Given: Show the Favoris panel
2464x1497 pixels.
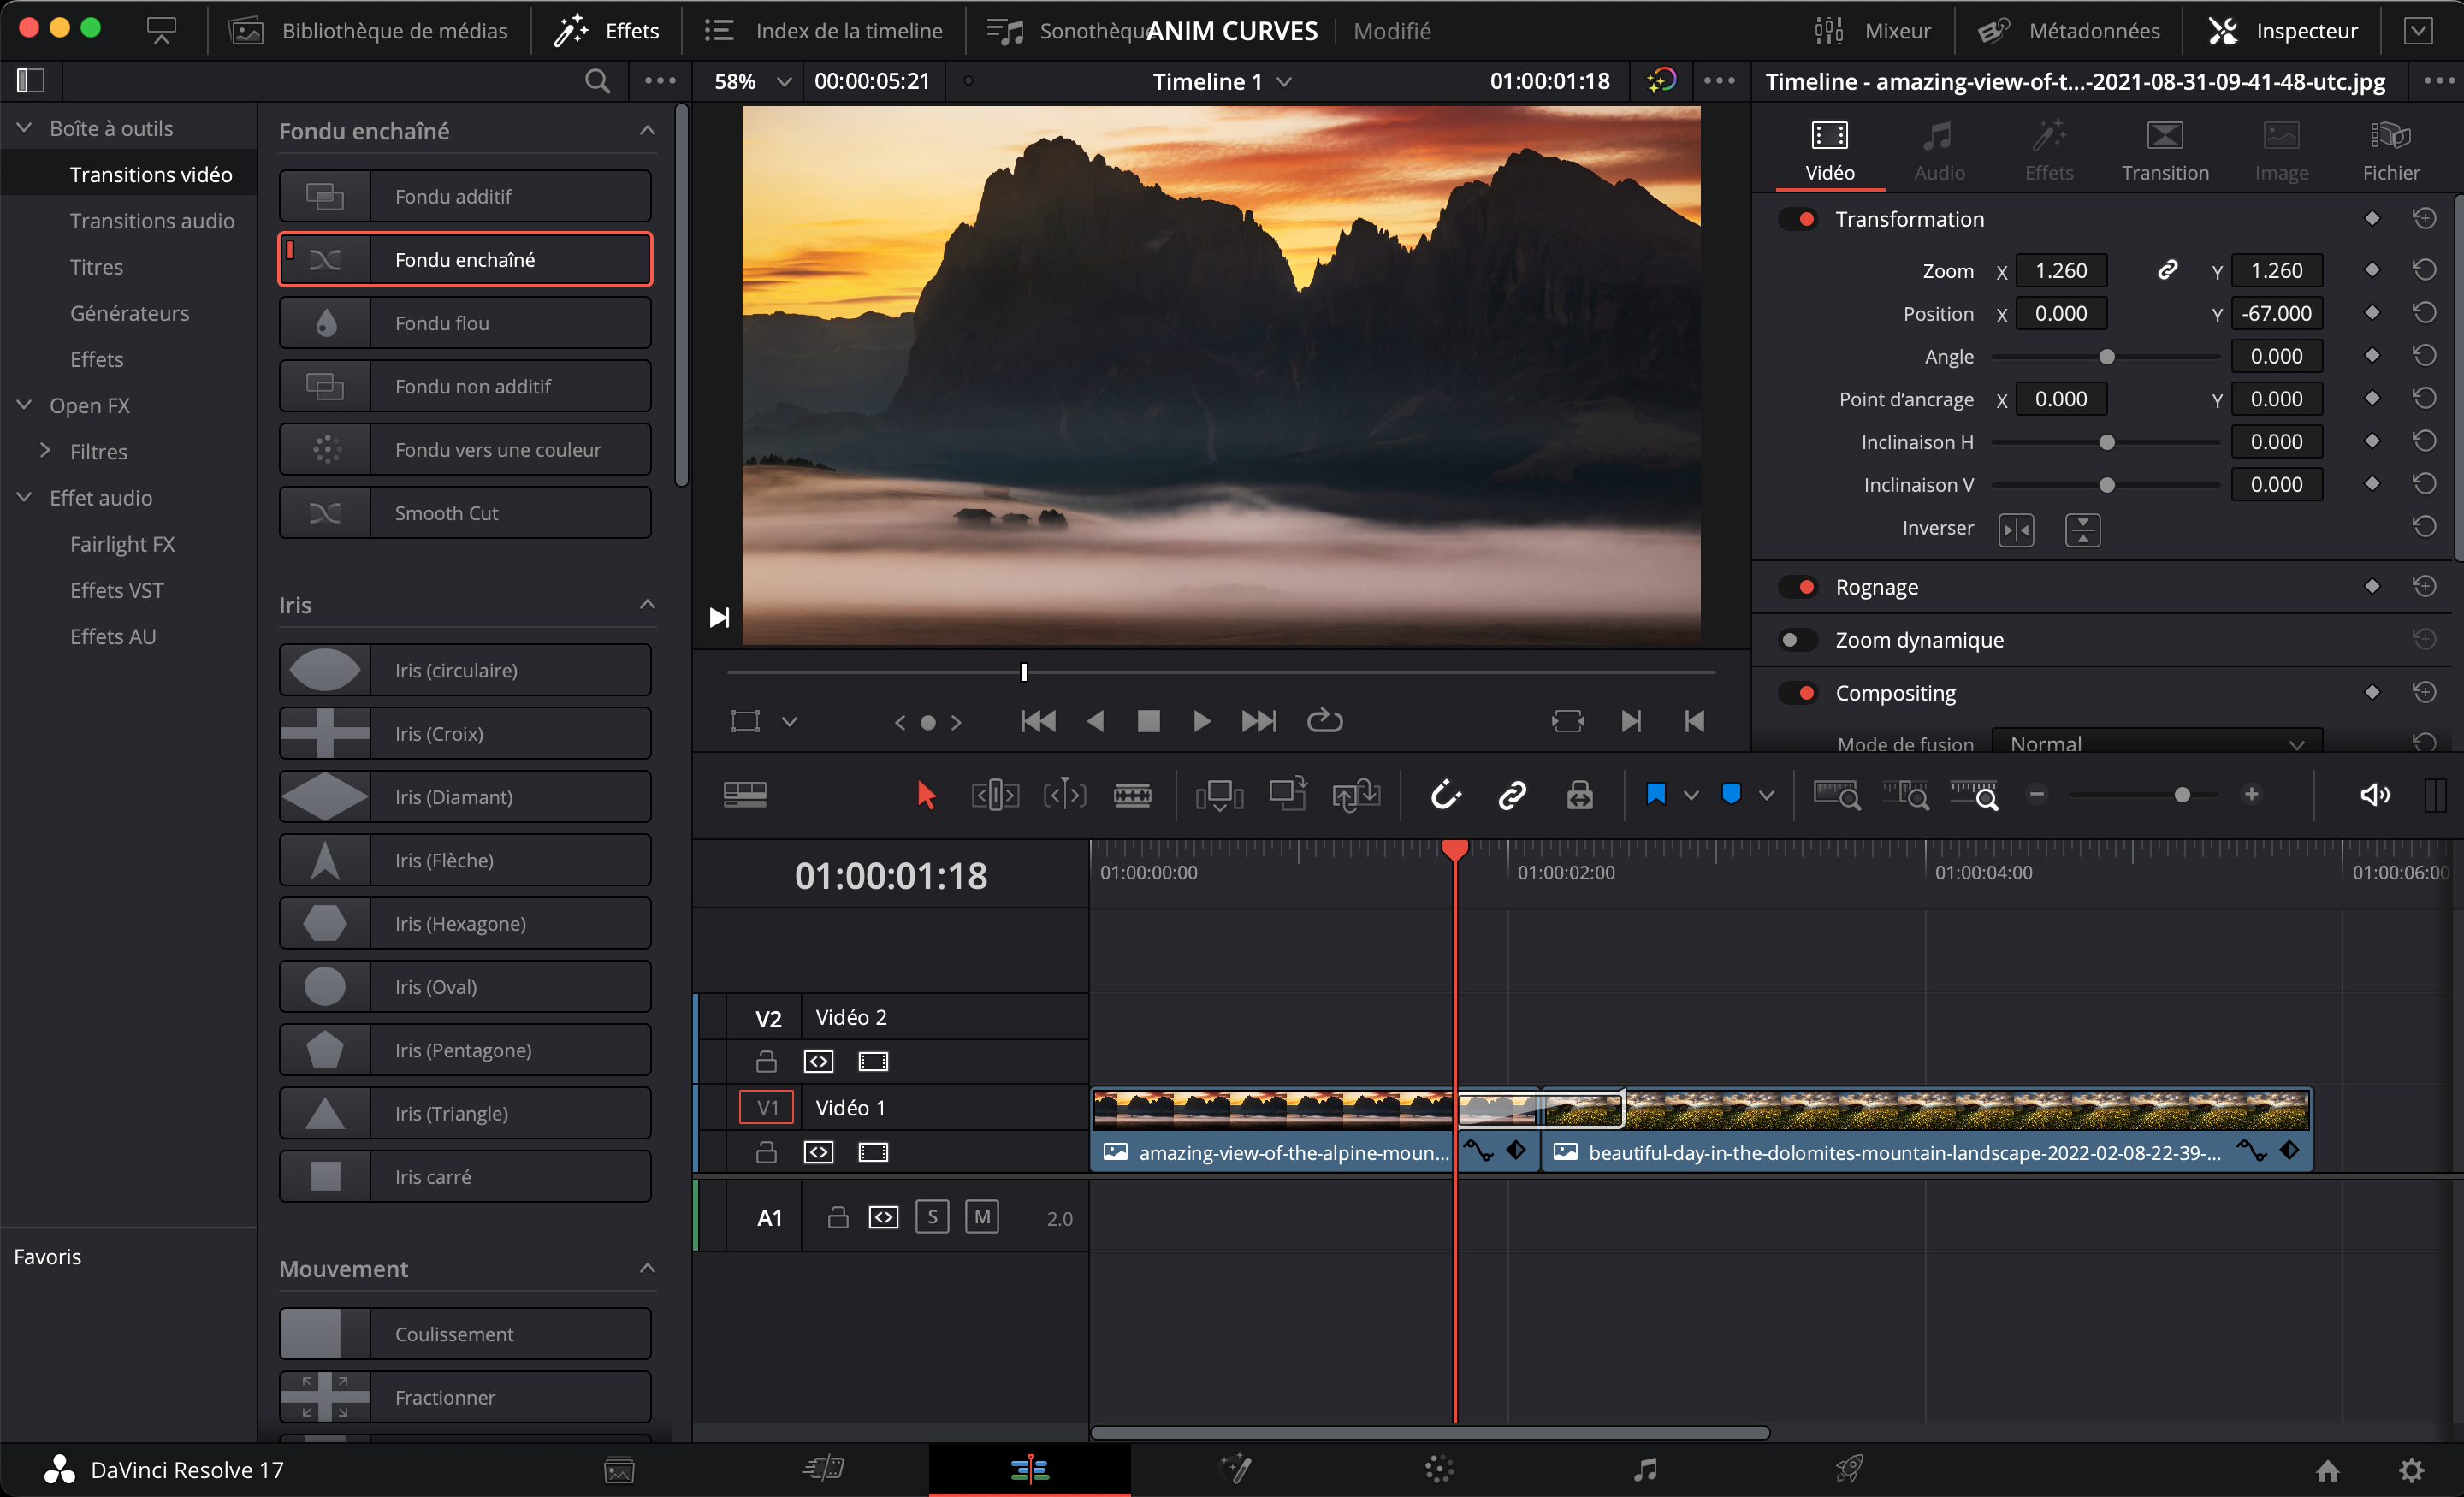Looking at the screenshot, I should click(x=47, y=1256).
